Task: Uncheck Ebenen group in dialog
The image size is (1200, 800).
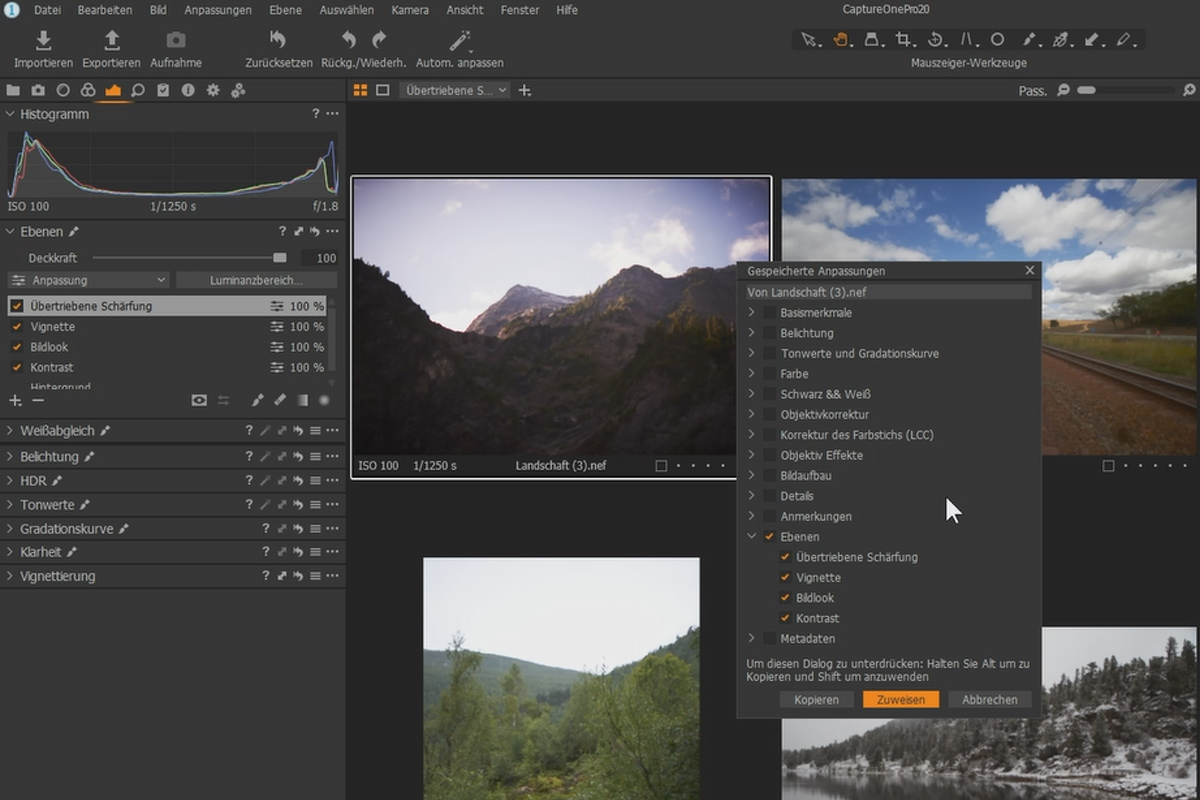Action: coord(769,537)
